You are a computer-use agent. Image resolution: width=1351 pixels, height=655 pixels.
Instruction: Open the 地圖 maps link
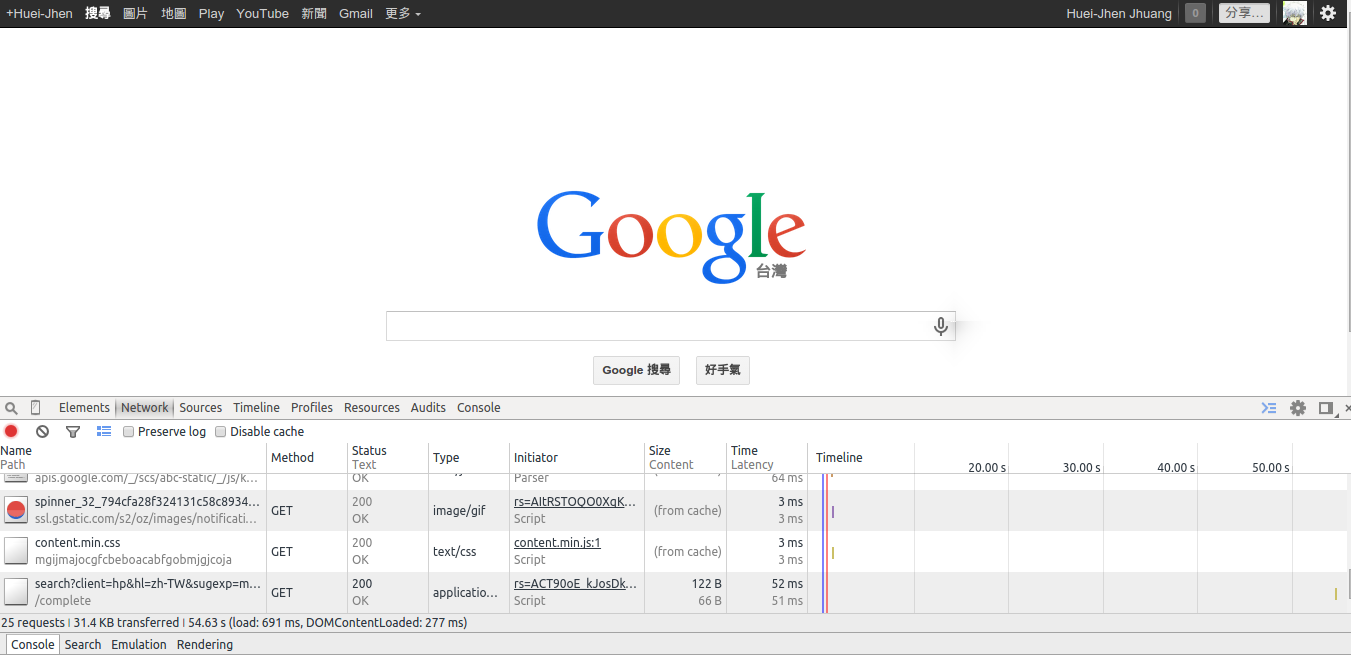[x=174, y=14]
